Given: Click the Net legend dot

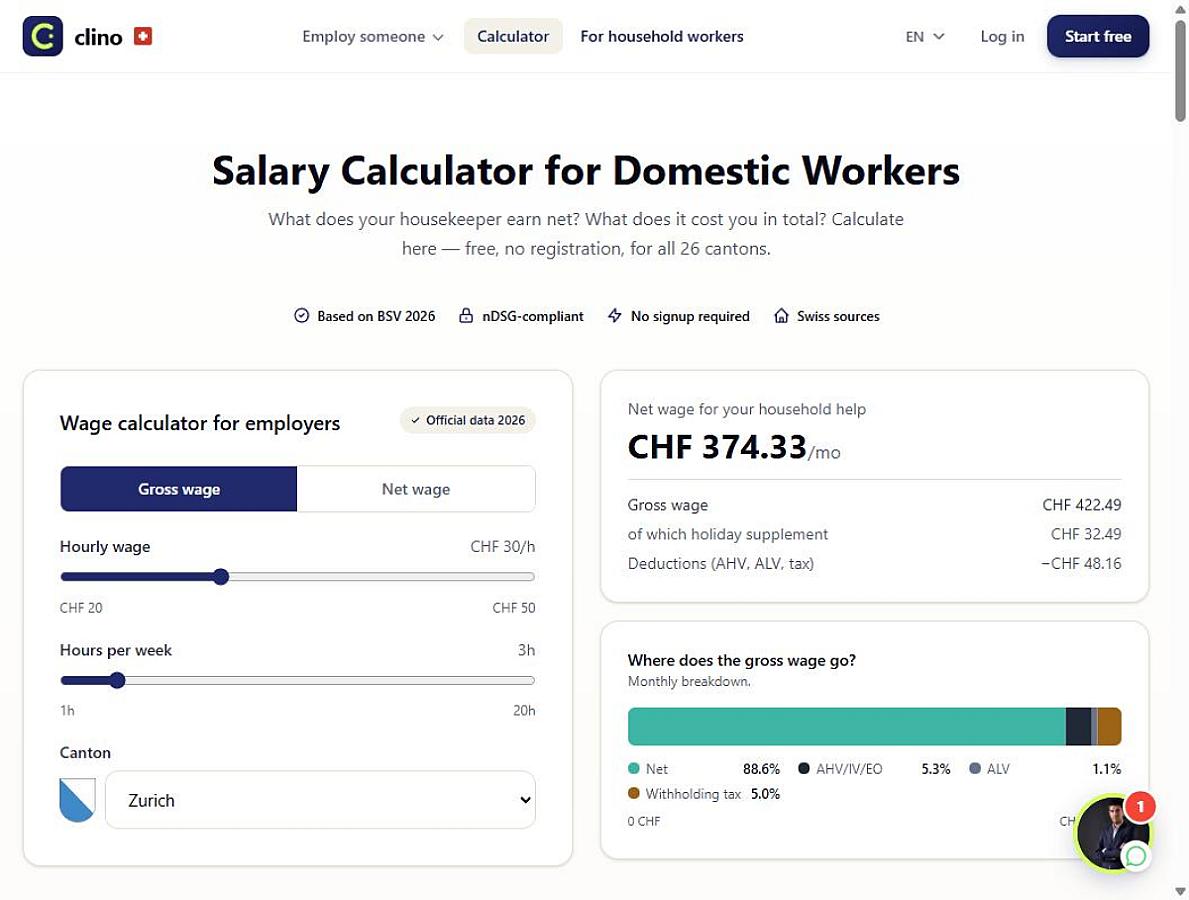Looking at the screenshot, I should (634, 768).
